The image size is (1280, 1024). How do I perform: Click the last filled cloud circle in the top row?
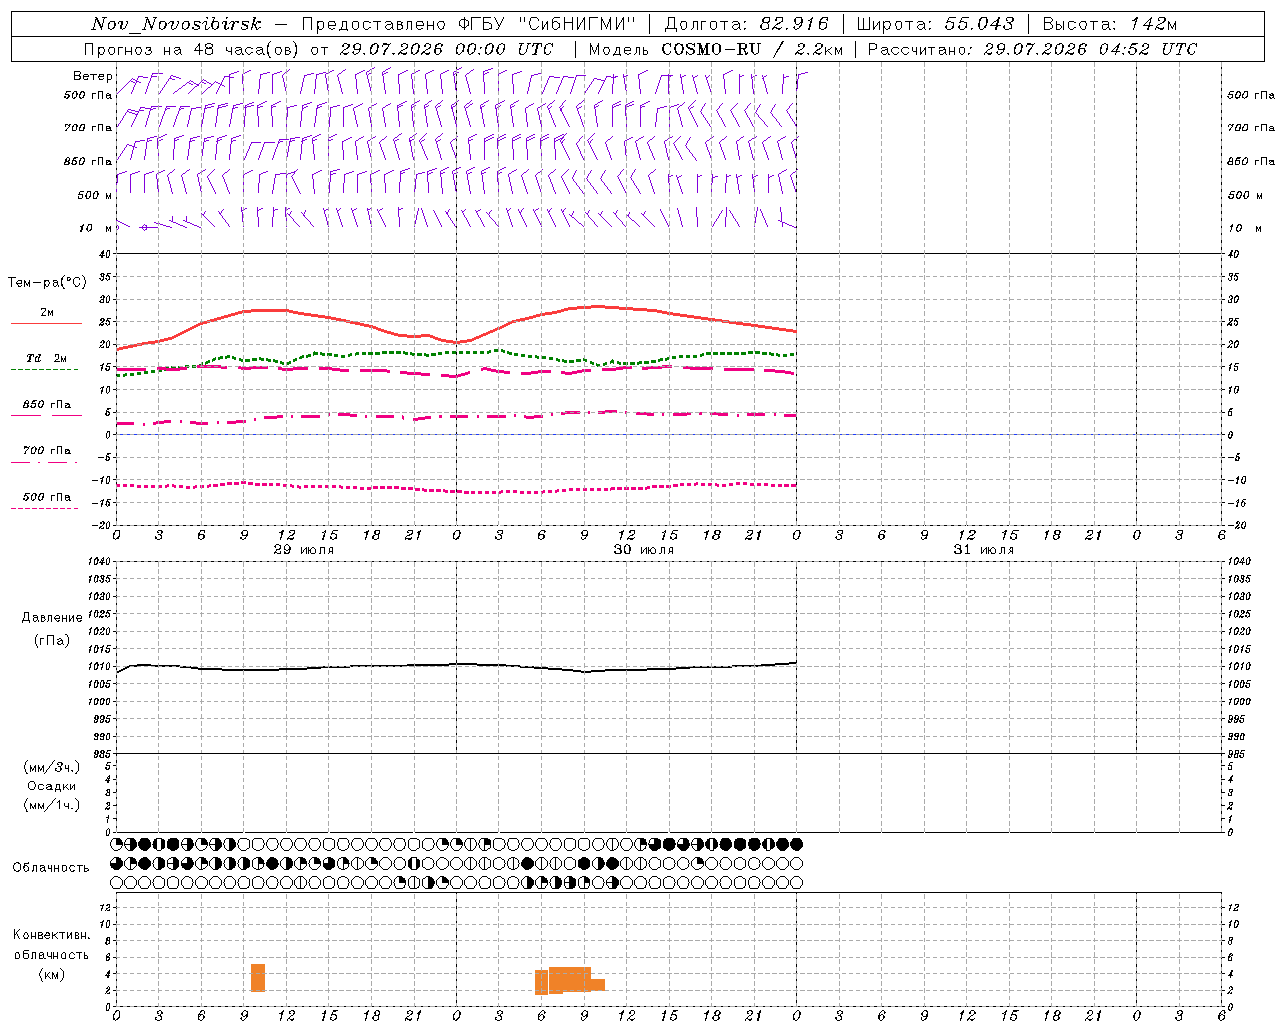[x=796, y=844]
